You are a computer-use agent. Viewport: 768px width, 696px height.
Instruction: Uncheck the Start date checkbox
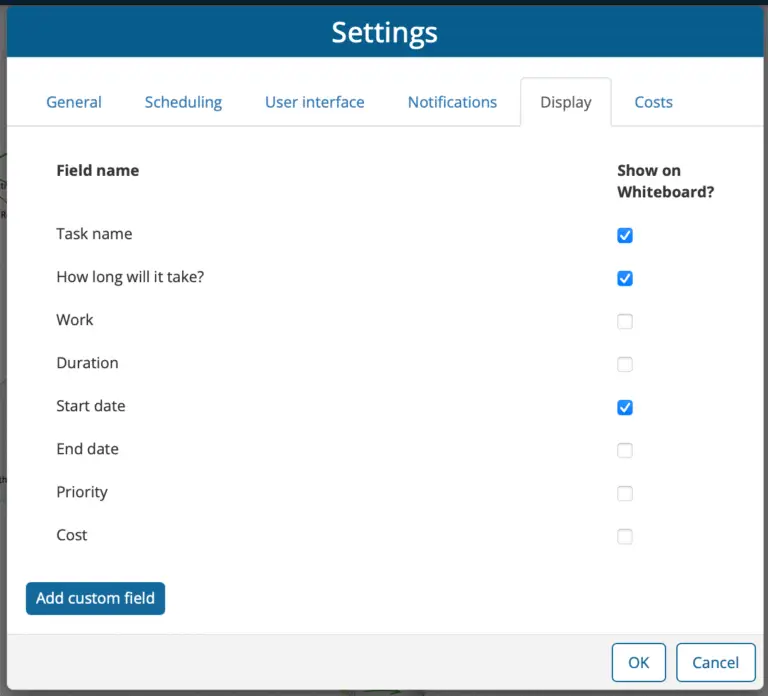pyautogui.click(x=624, y=408)
